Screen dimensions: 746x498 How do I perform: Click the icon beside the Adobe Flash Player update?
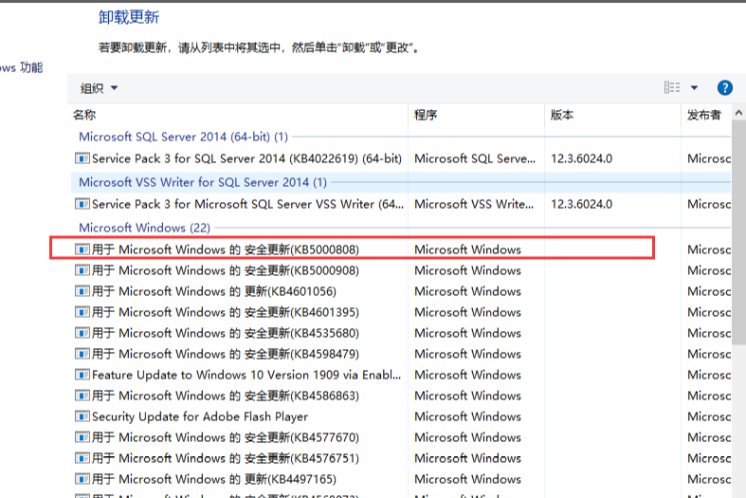click(x=82, y=416)
